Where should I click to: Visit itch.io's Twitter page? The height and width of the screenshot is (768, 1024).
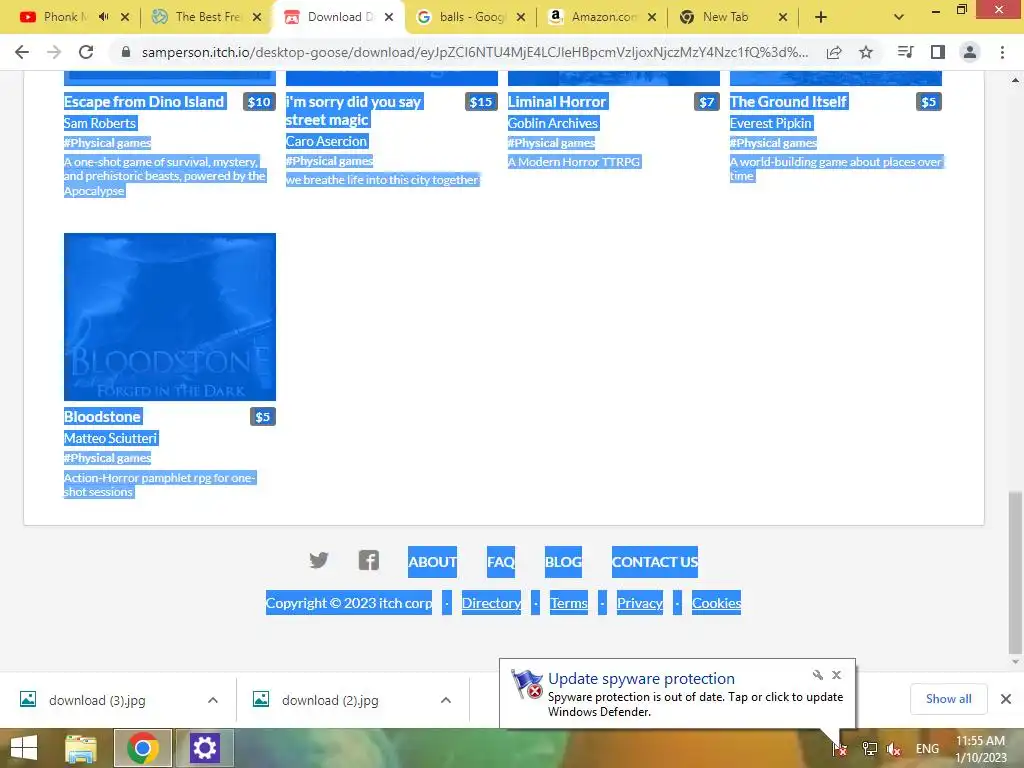pos(319,560)
